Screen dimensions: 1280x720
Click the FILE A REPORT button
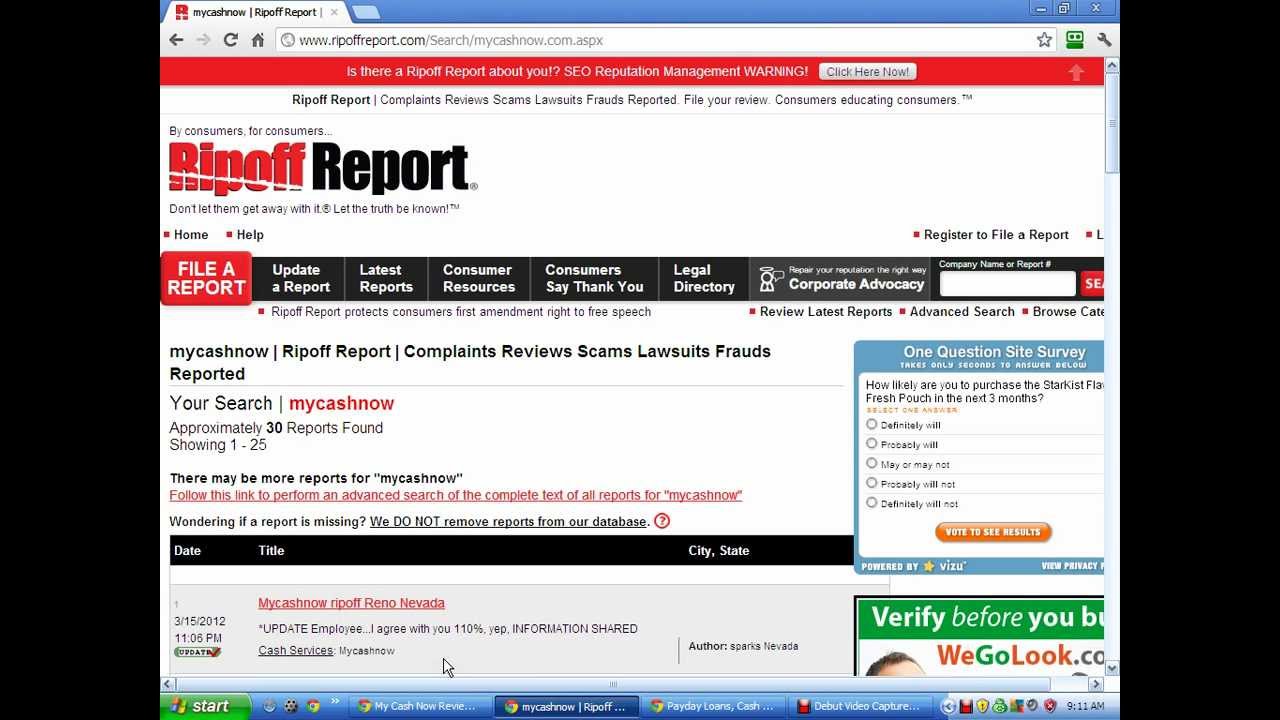pyautogui.click(x=206, y=278)
